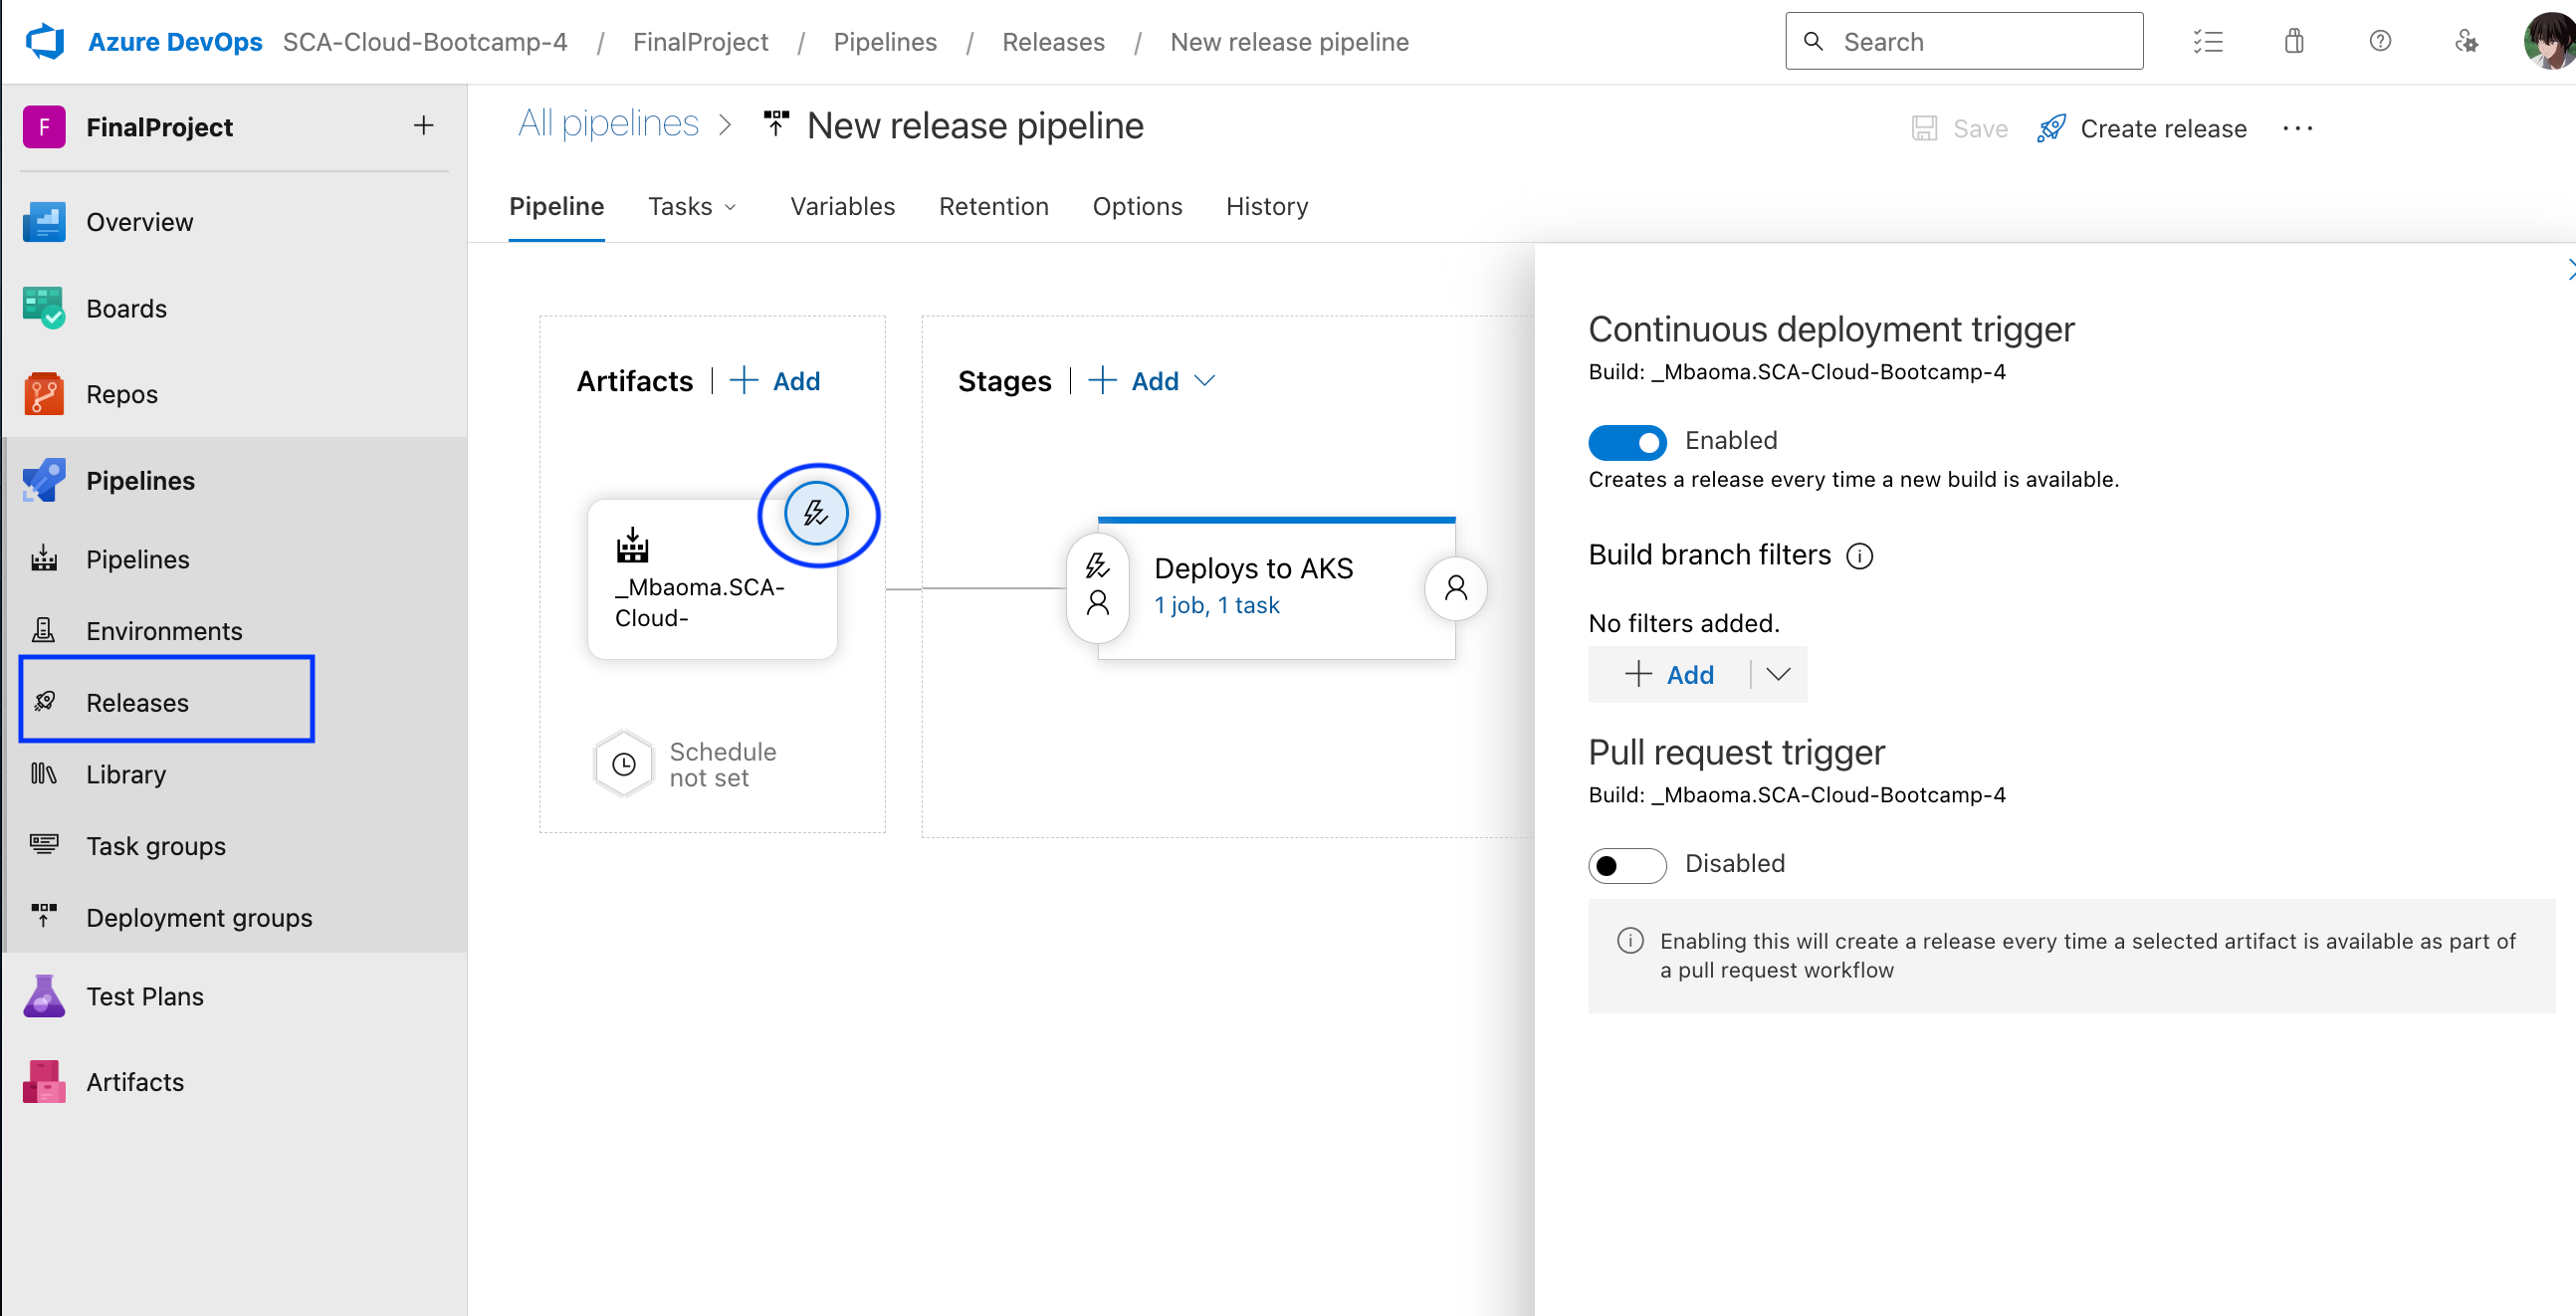Disable the continuous deployment trigger toggle
Viewport: 2576px width, 1316px height.
point(1626,441)
